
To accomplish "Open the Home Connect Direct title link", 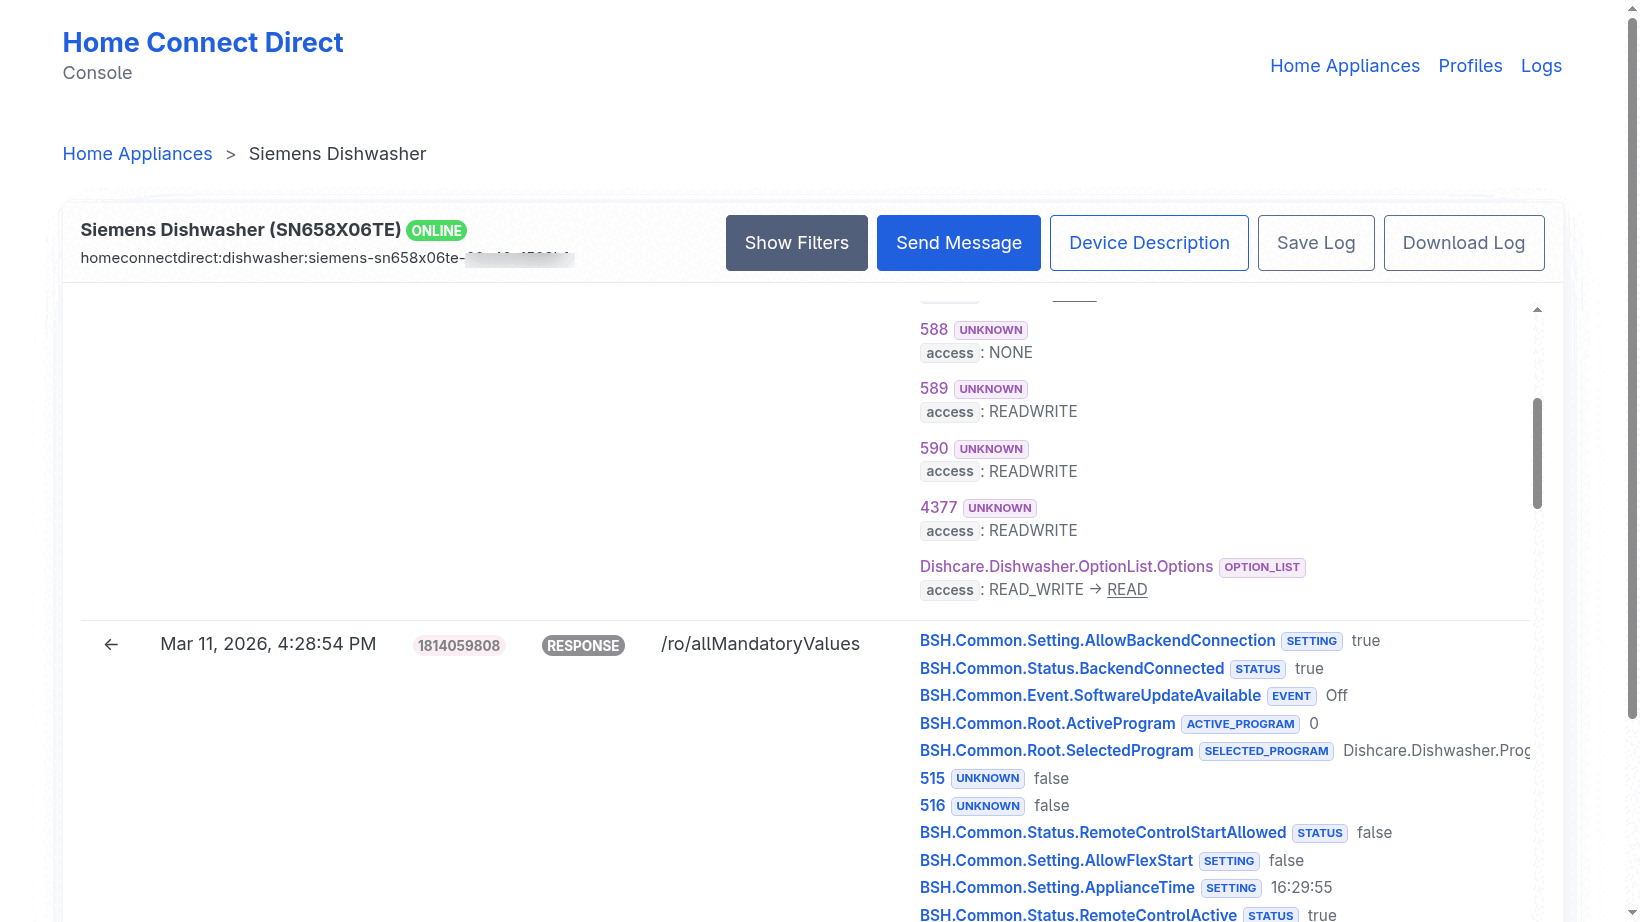I will click(x=203, y=43).
